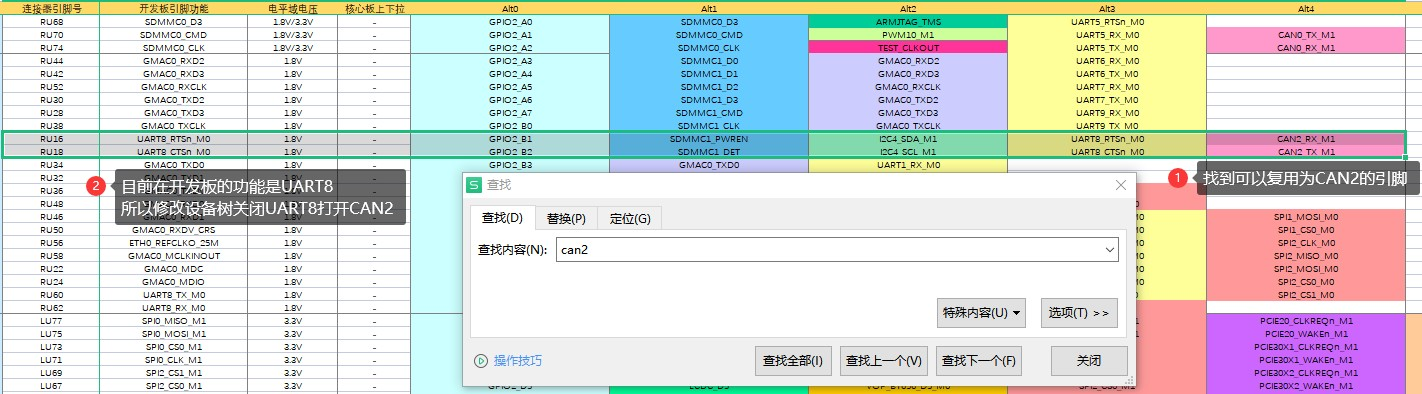
Task: Open the 定位(G) tab
Action: (x=629, y=218)
